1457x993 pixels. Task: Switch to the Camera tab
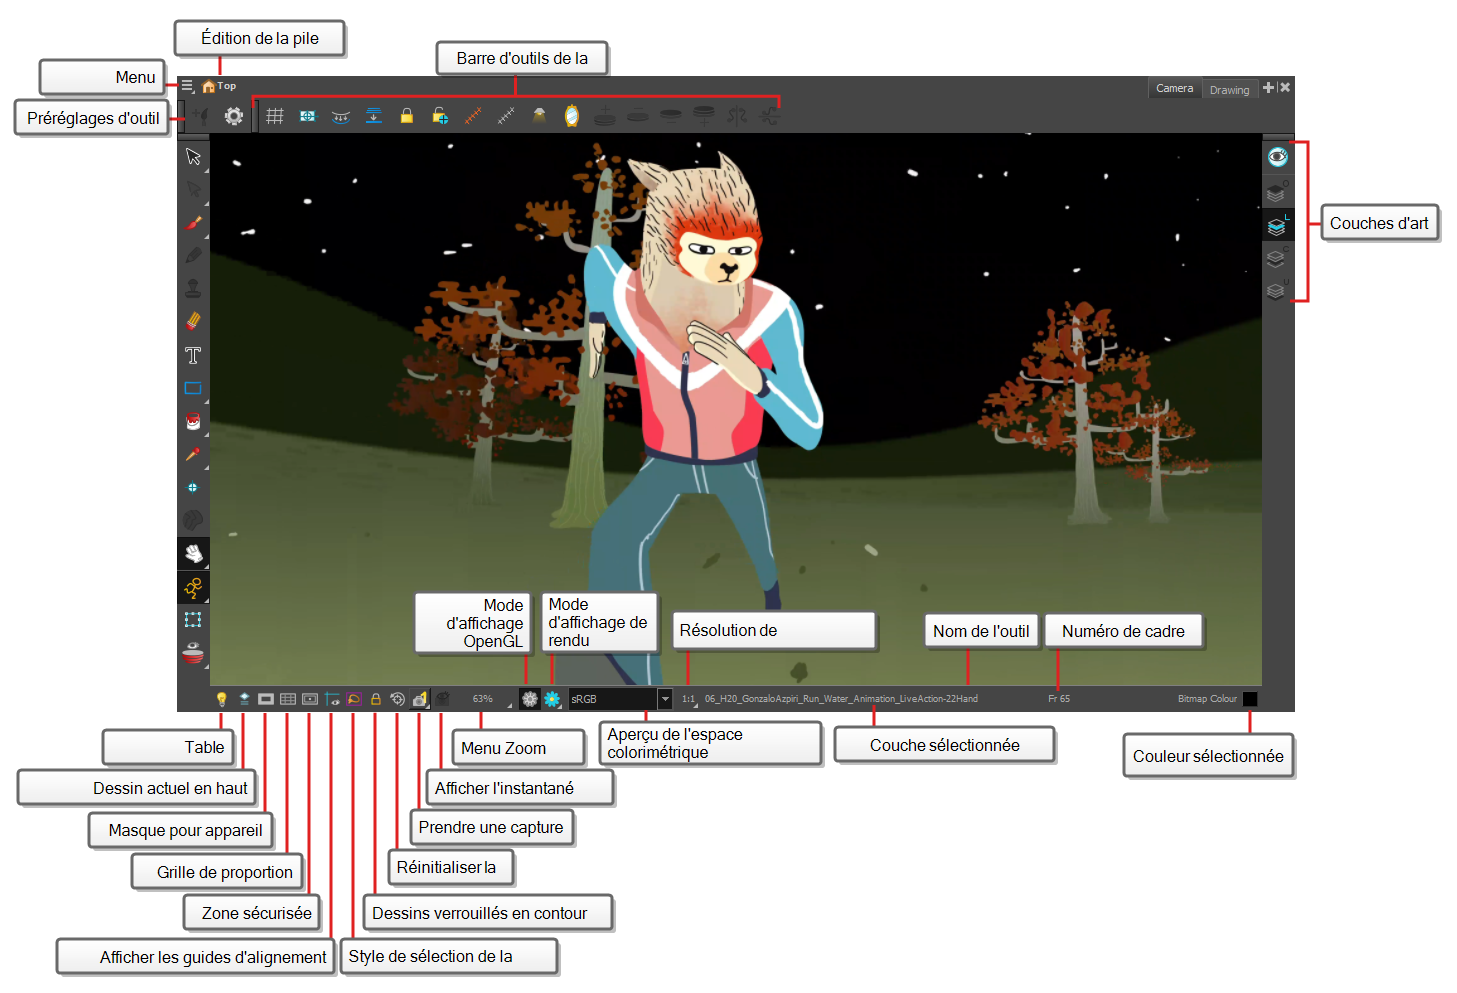(x=1174, y=89)
